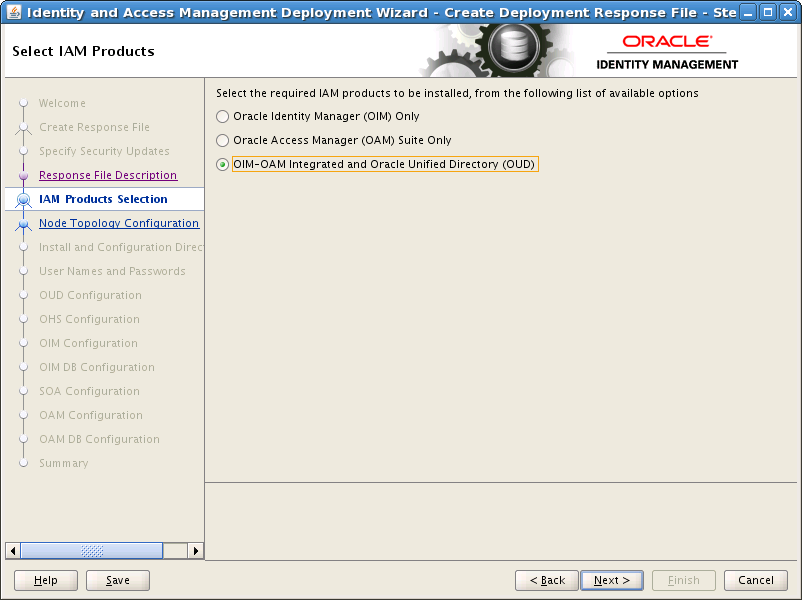Close the wizard window
803x600 pixels.
point(788,12)
